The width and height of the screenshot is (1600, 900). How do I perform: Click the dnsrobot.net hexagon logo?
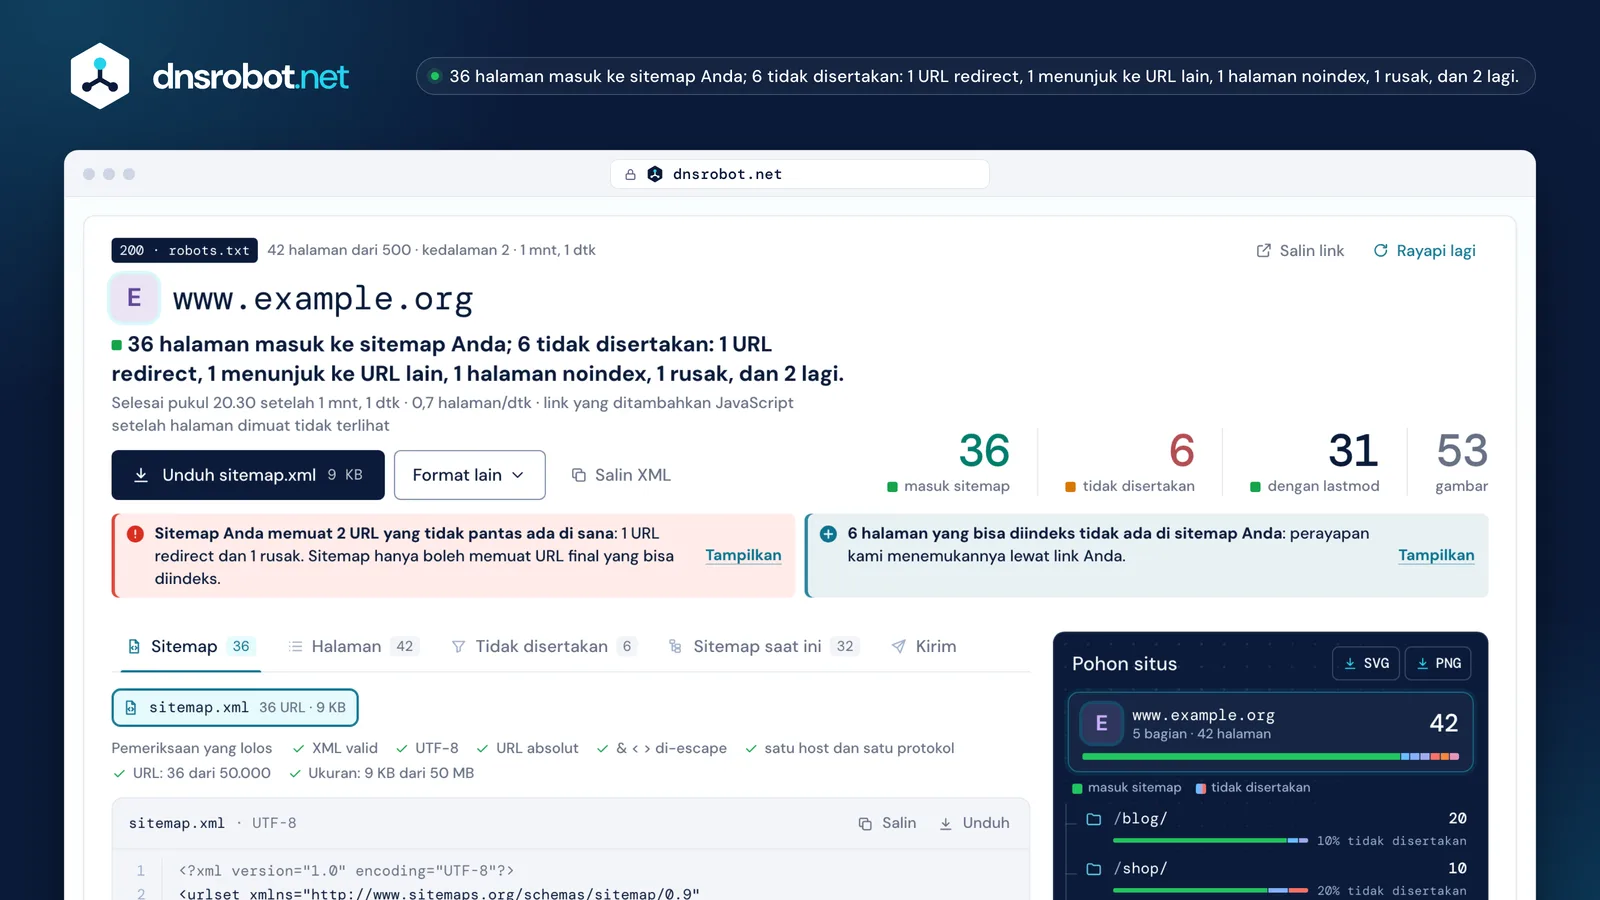coord(100,76)
